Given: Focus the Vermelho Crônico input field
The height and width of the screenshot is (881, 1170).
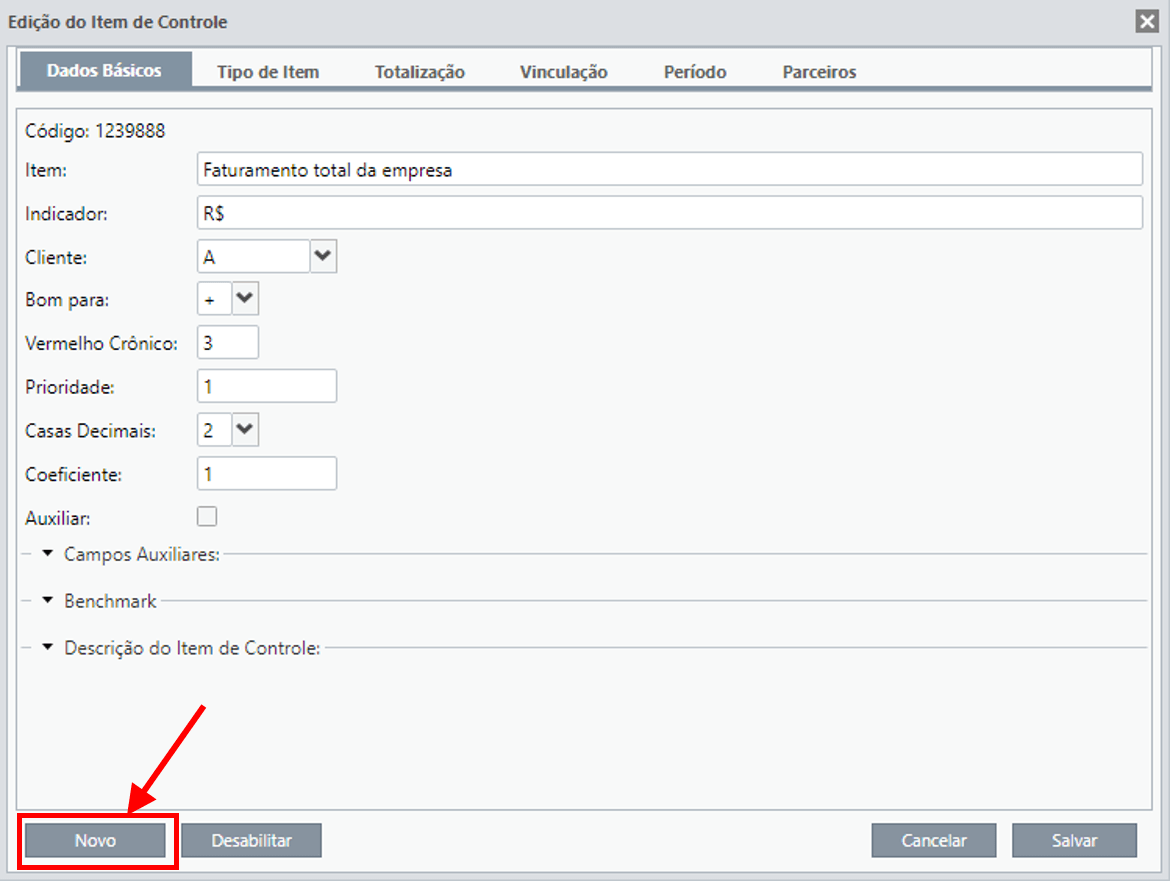Looking at the screenshot, I should [x=228, y=342].
